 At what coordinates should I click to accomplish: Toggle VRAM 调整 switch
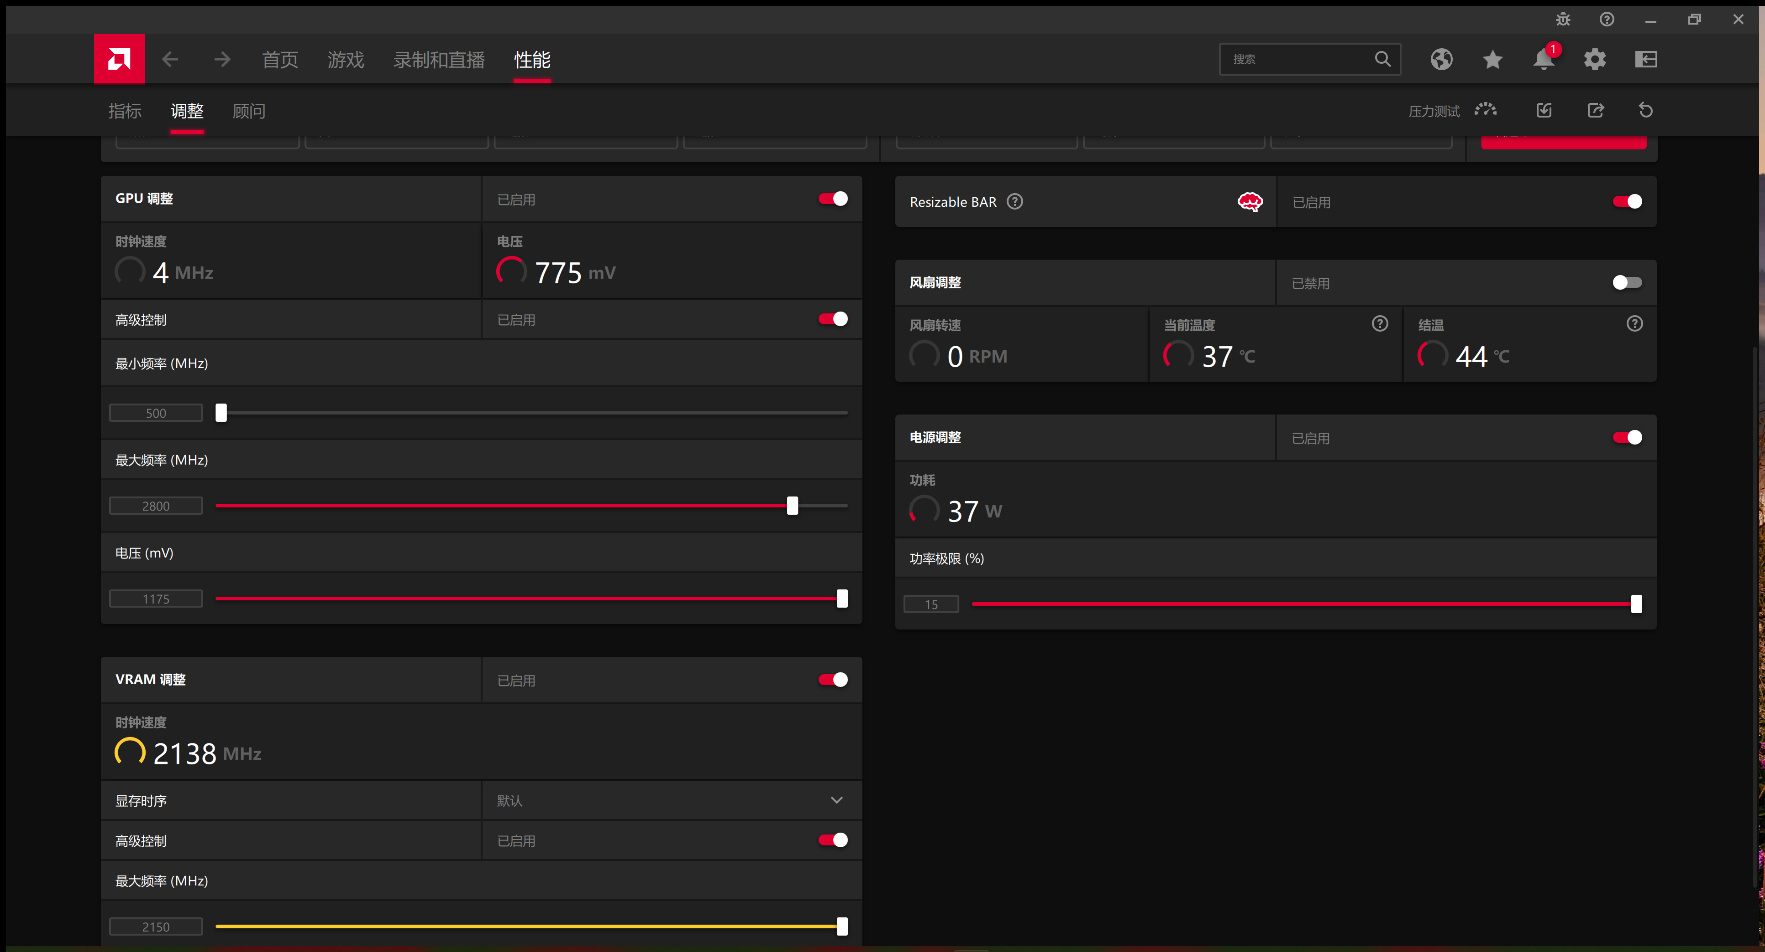pos(833,680)
